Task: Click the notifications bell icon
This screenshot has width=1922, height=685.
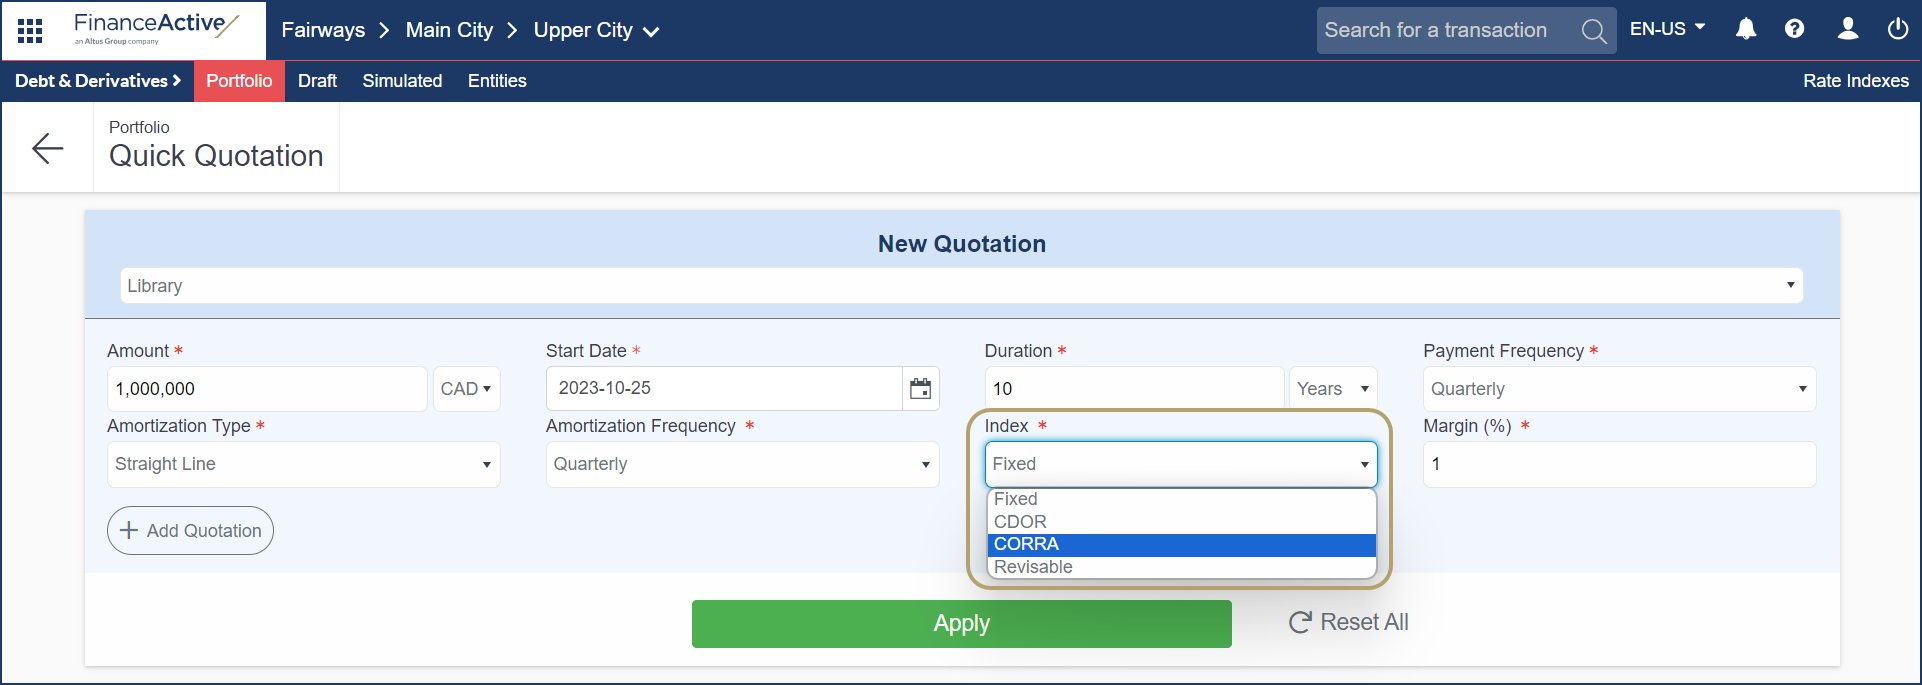Action: 1745,29
